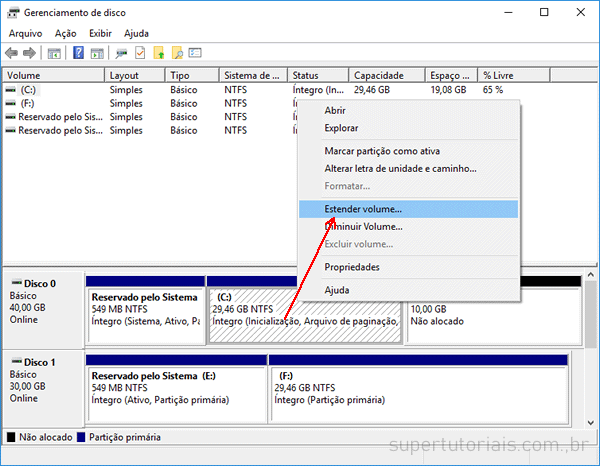Click the show/hide console tree icon
Viewport: 600px width, 466px height.
coord(54,53)
